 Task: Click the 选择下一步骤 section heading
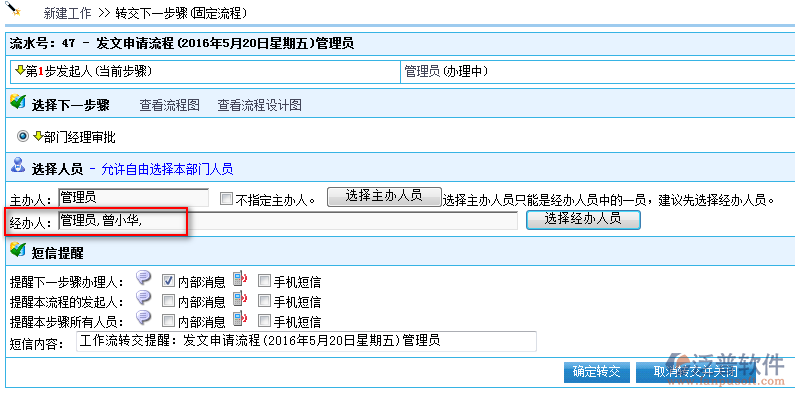tap(70, 105)
